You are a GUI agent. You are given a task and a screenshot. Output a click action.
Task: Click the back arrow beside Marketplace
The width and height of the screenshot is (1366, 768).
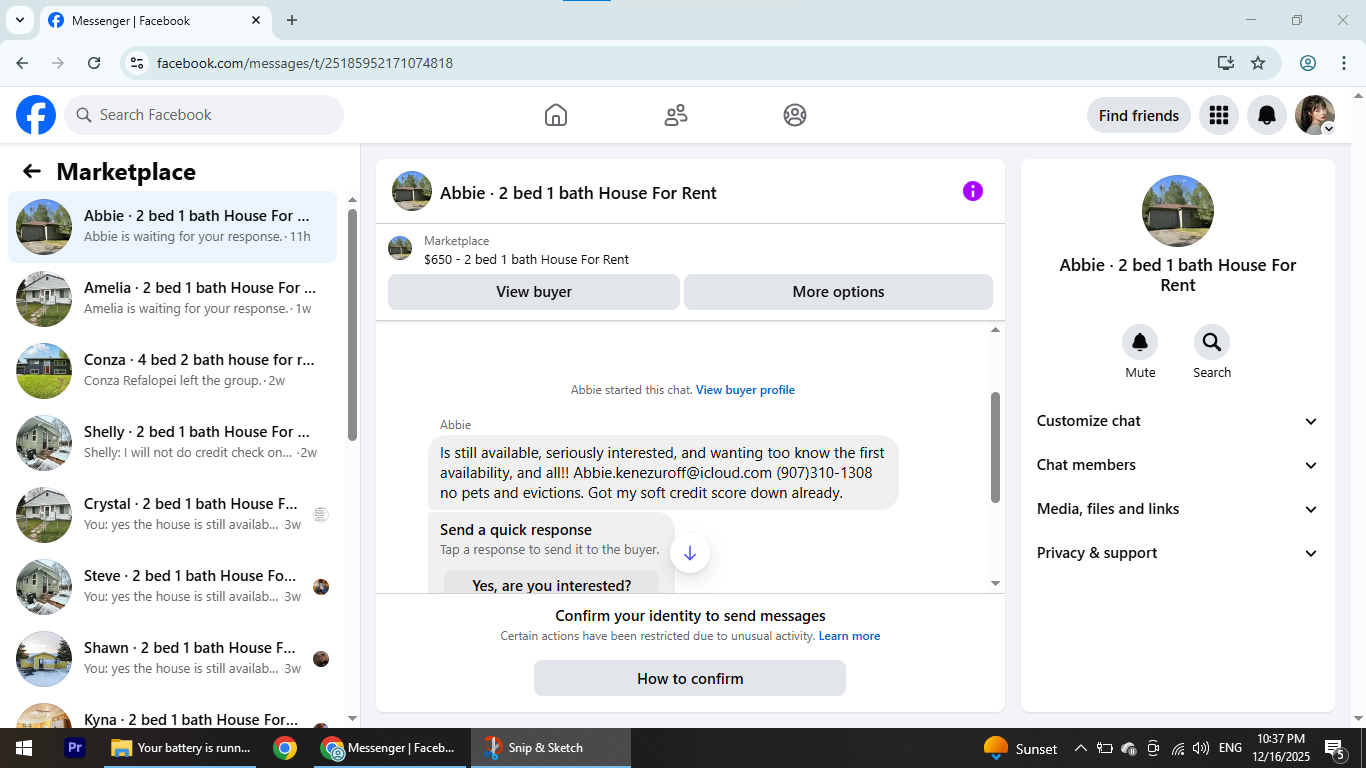(x=32, y=171)
